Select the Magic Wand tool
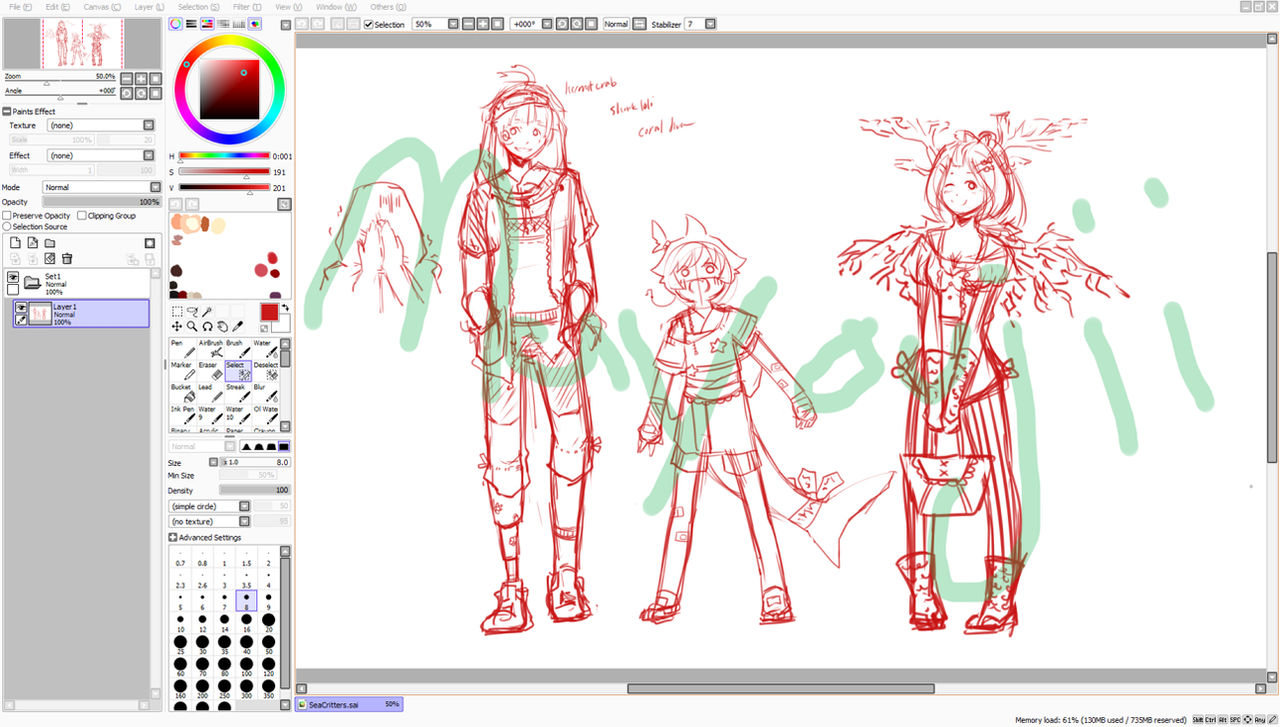1280x727 pixels. click(207, 312)
